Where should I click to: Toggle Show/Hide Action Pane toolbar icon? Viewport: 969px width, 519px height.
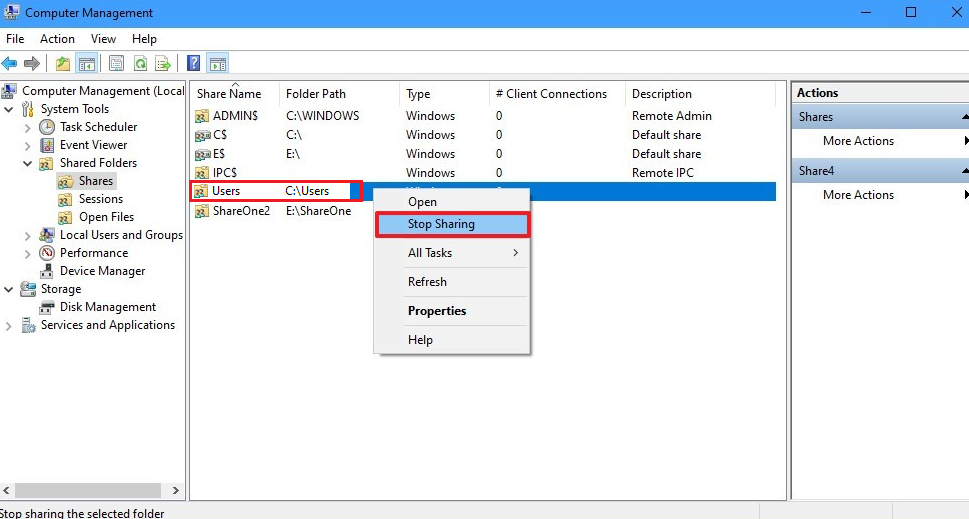click(218, 63)
